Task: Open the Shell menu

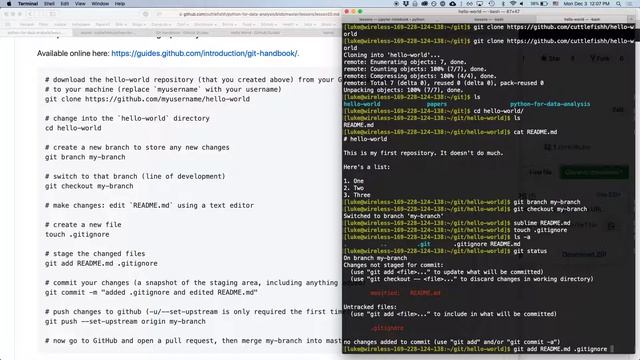Action: (x=49, y=4)
